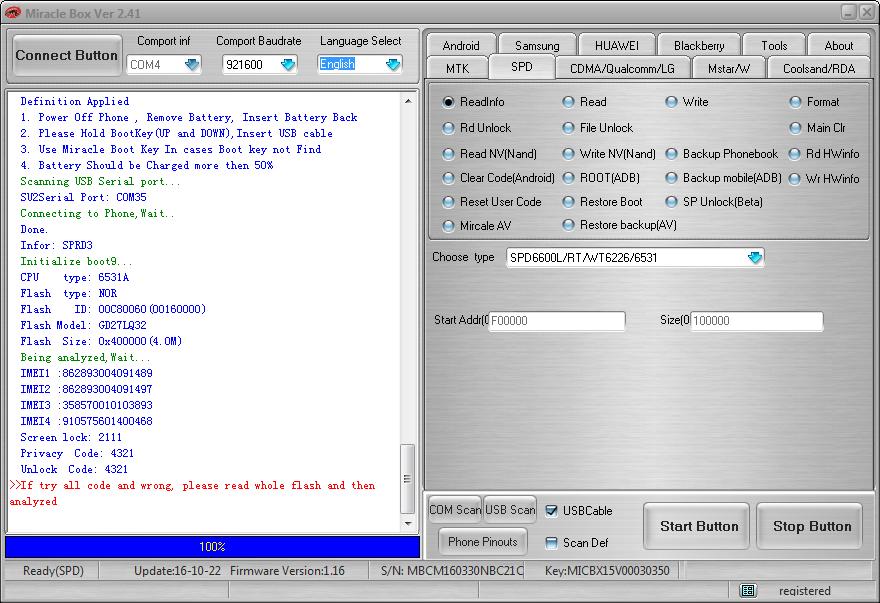Click the Ready(SPD) status bar entry

tap(53, 570)
